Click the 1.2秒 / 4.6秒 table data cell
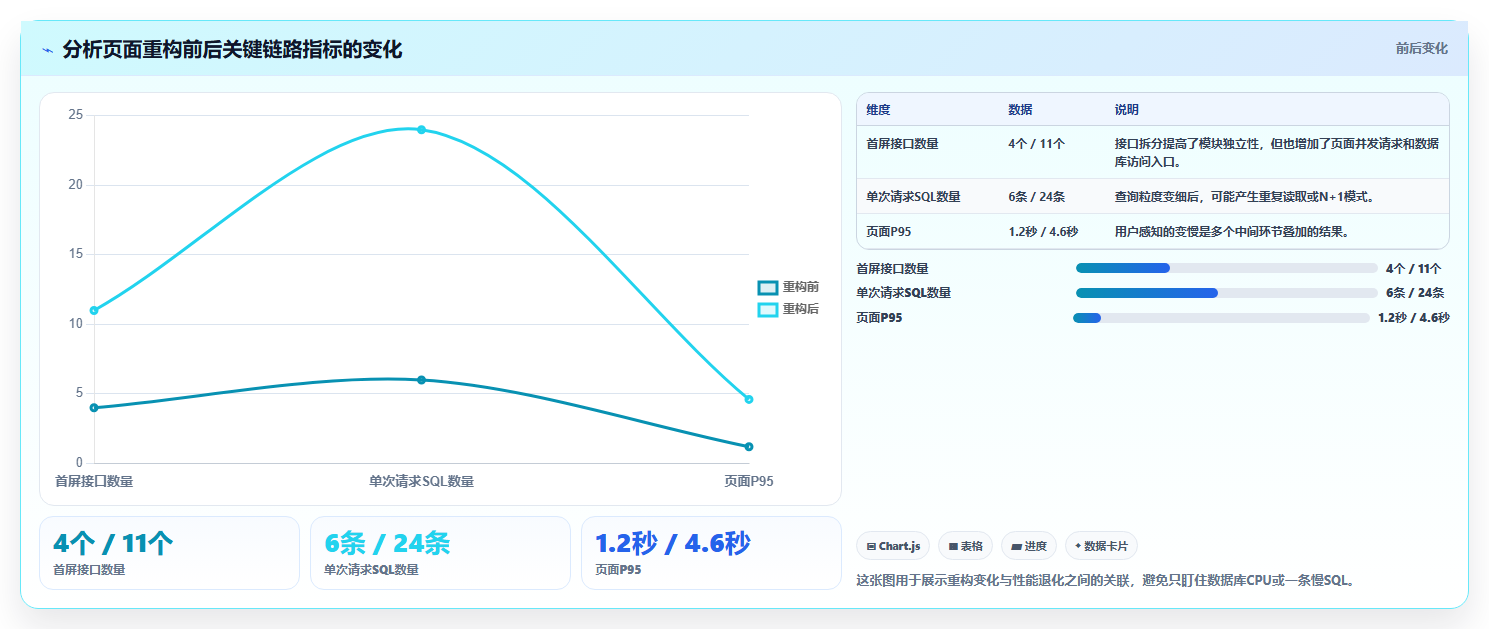Viewport: 1489px width, 629px height. (x=1043, y=232)
